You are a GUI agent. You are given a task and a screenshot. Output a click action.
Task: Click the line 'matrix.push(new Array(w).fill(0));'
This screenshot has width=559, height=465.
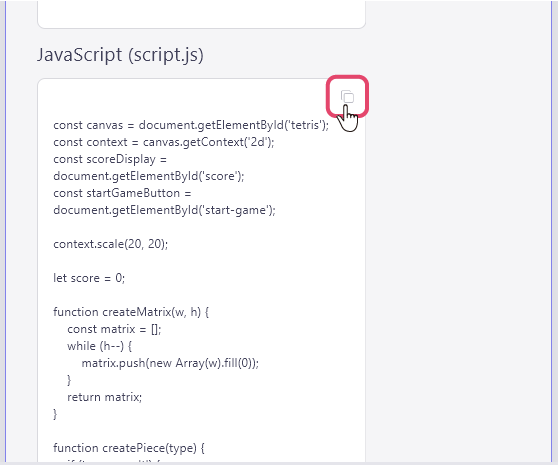coord(170,363)
